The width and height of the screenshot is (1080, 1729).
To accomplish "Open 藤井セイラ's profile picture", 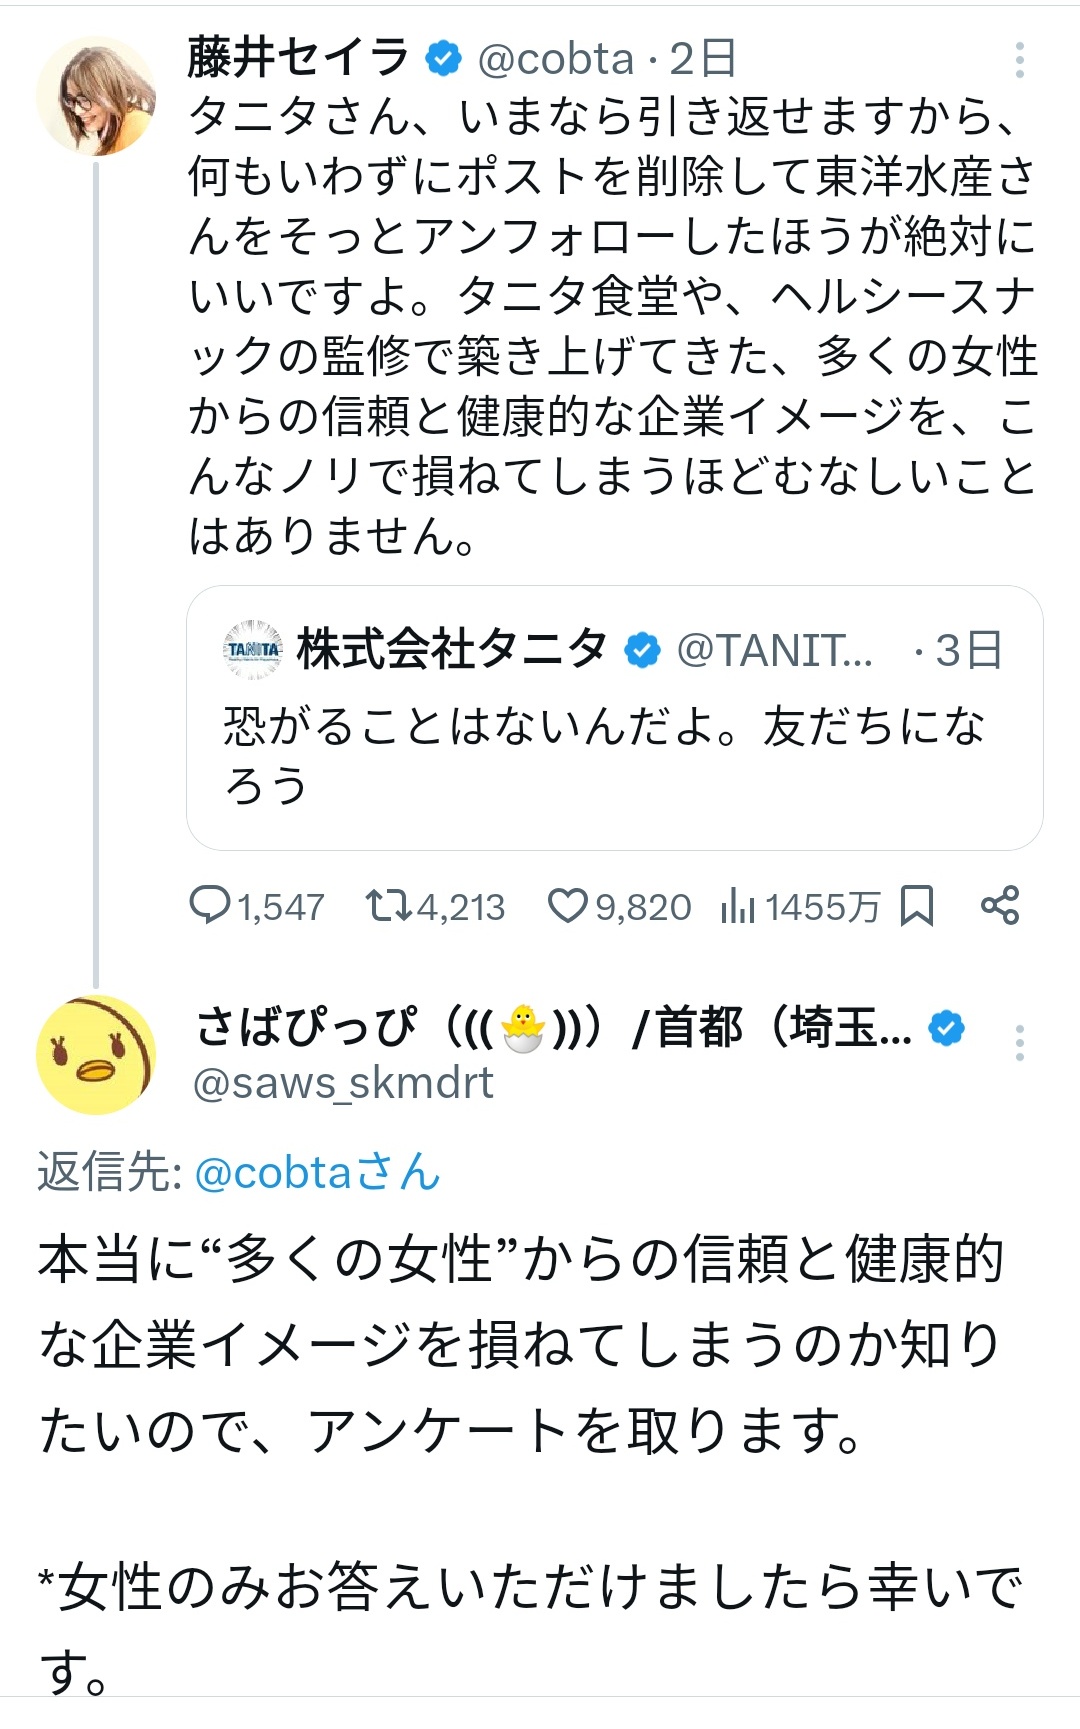I will click(96, 96).
